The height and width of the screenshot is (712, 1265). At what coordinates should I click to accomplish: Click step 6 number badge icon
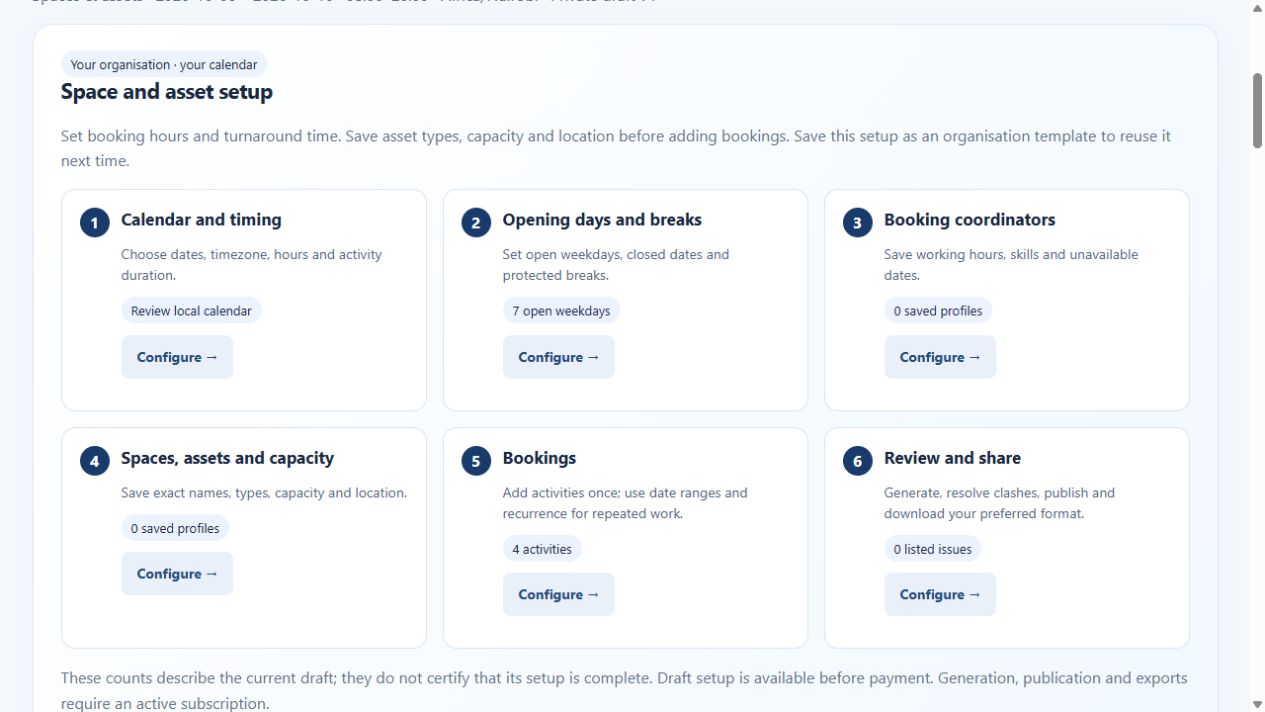[x=857, y=461]
